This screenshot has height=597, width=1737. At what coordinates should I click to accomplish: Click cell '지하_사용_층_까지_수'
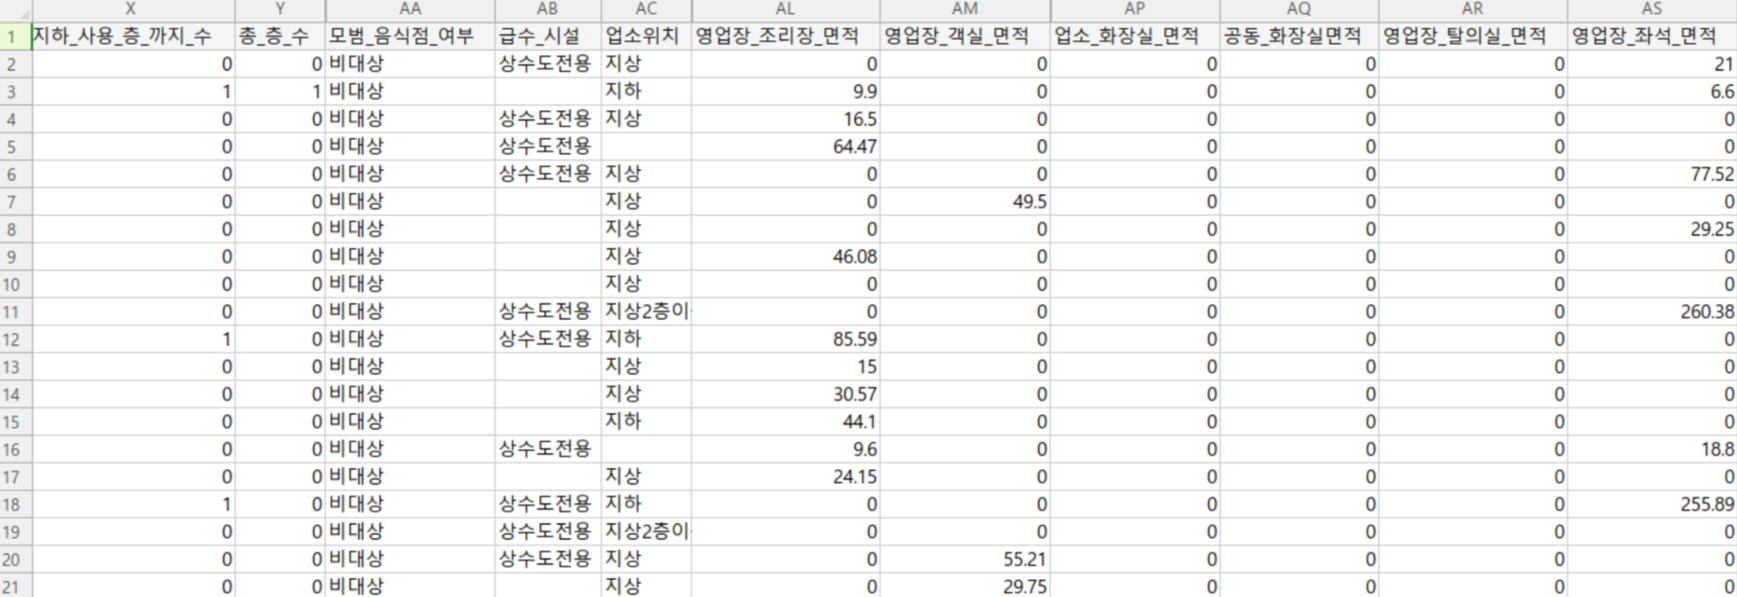tap(133, 36)
